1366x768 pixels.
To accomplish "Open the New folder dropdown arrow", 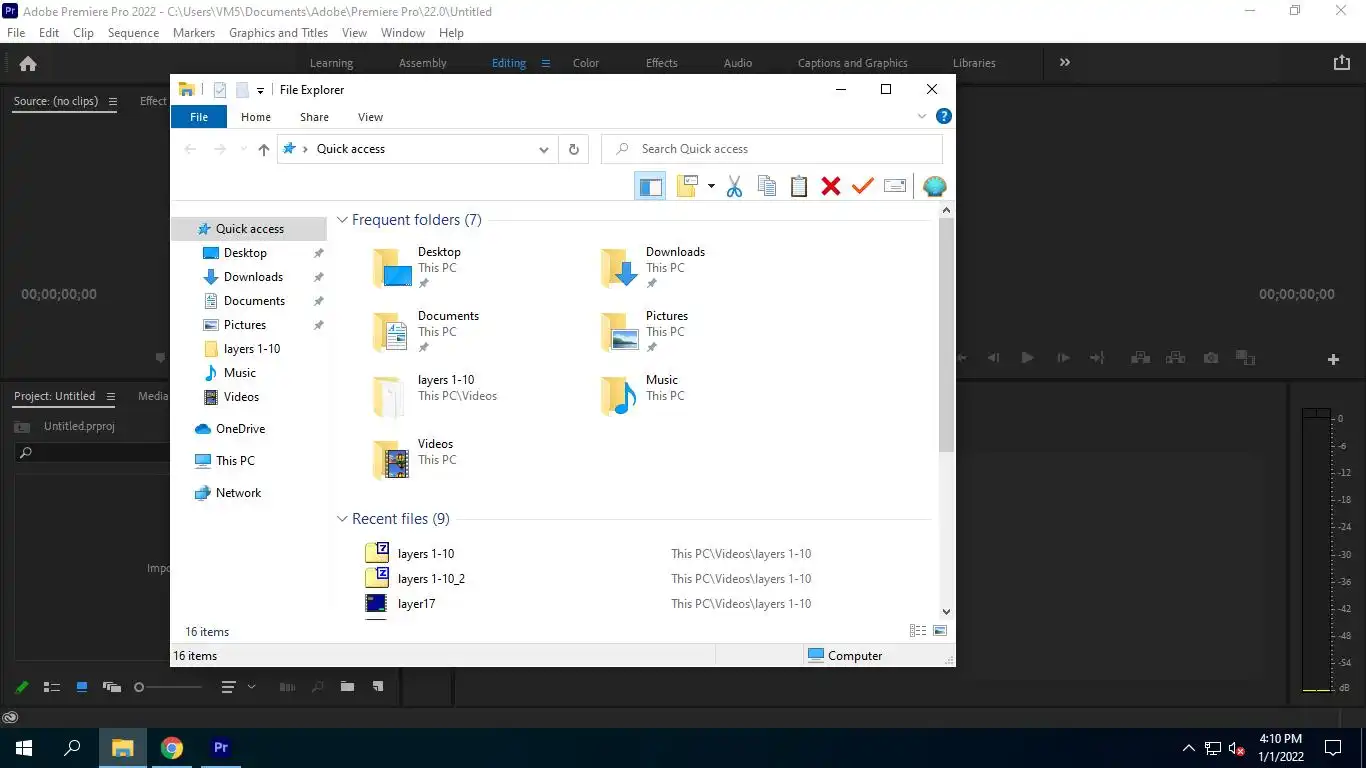I will click(x=711, y=186).
